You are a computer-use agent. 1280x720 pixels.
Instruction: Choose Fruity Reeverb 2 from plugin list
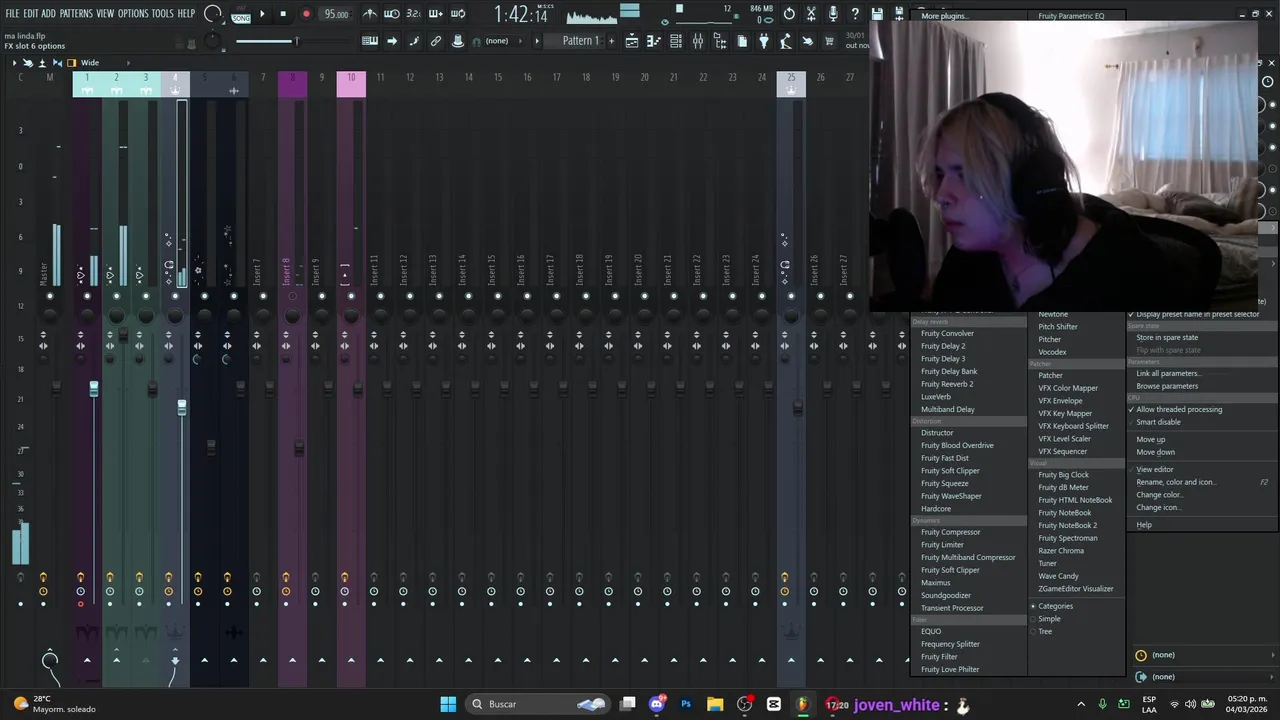(947, 384)
